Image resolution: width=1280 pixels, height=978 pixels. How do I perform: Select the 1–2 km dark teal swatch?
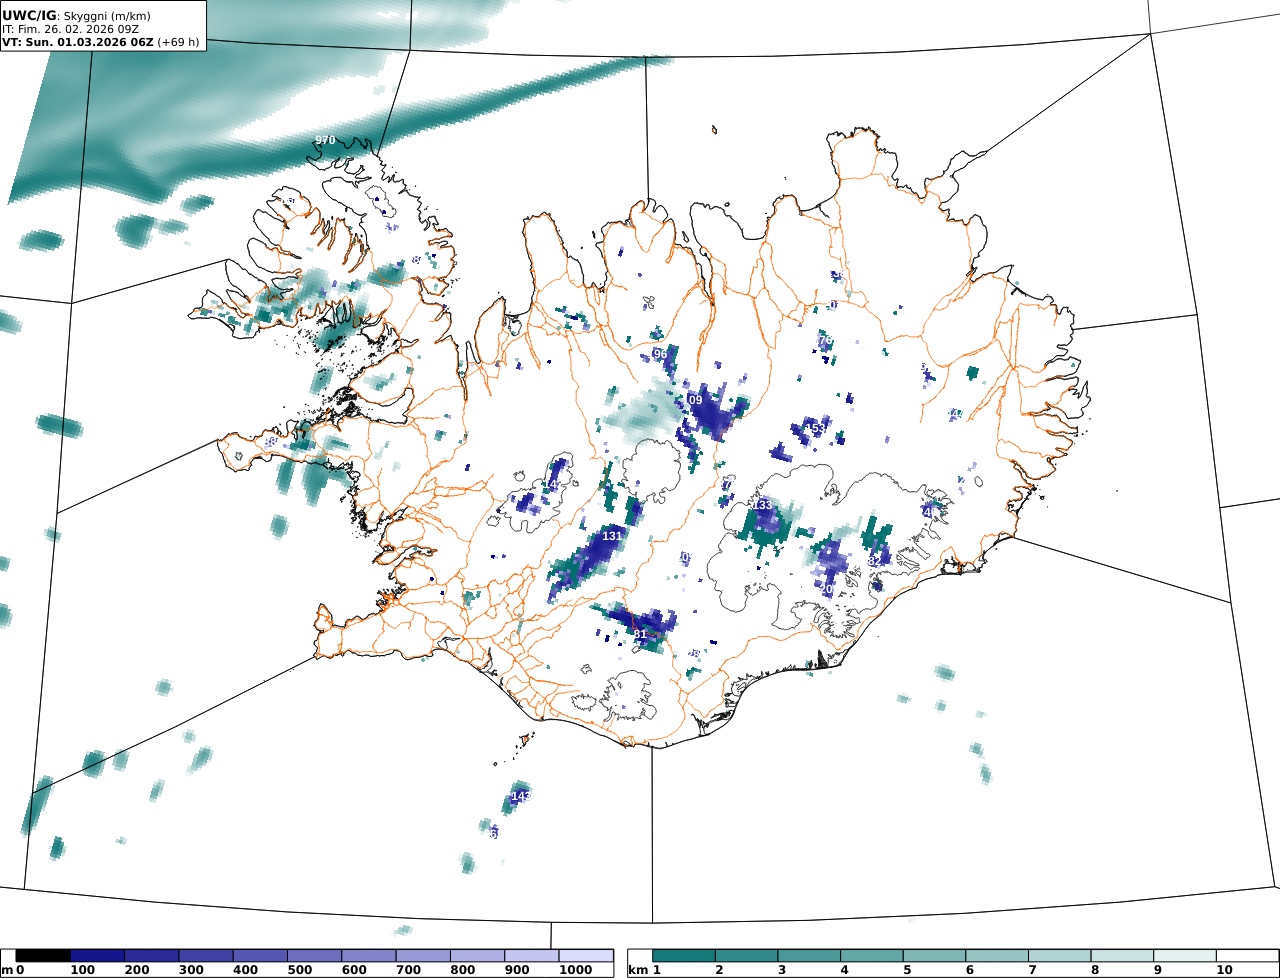[x=684, y=956]
